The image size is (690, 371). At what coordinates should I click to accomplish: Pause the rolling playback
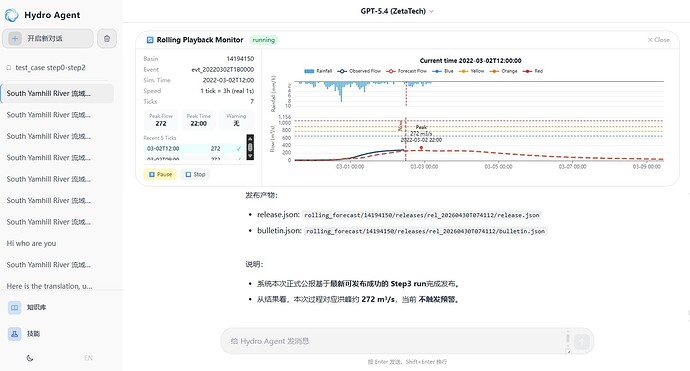coord(160,174)
